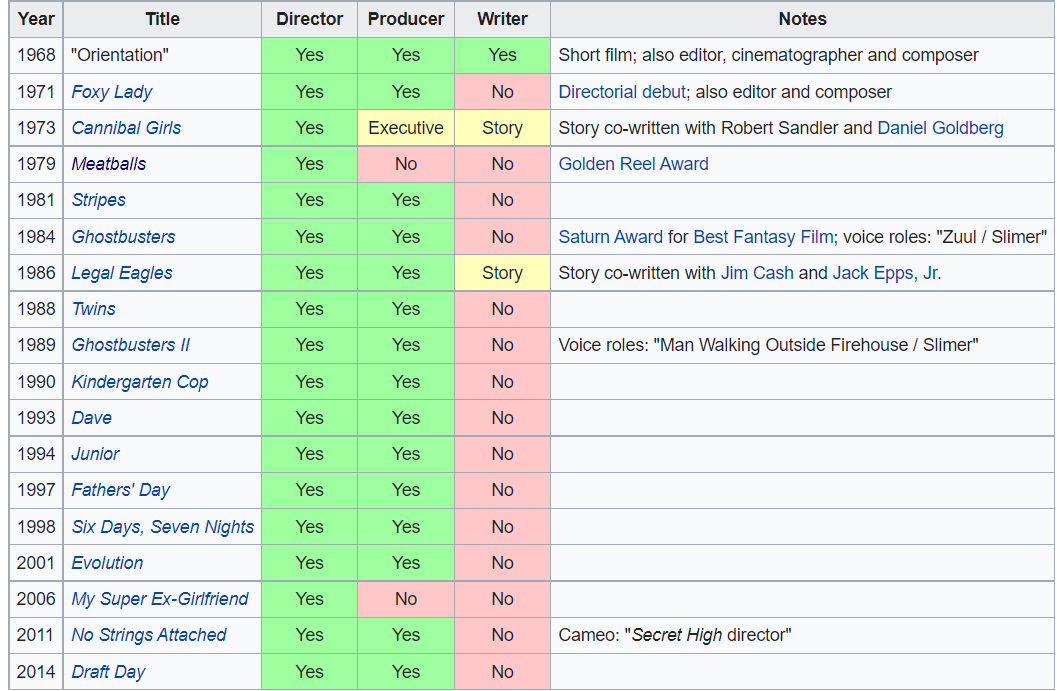This screenshot has width=1057, height=691.
Task: Follow the Jim Cash link
Action: pyautogui.click(x=757, y=273)
